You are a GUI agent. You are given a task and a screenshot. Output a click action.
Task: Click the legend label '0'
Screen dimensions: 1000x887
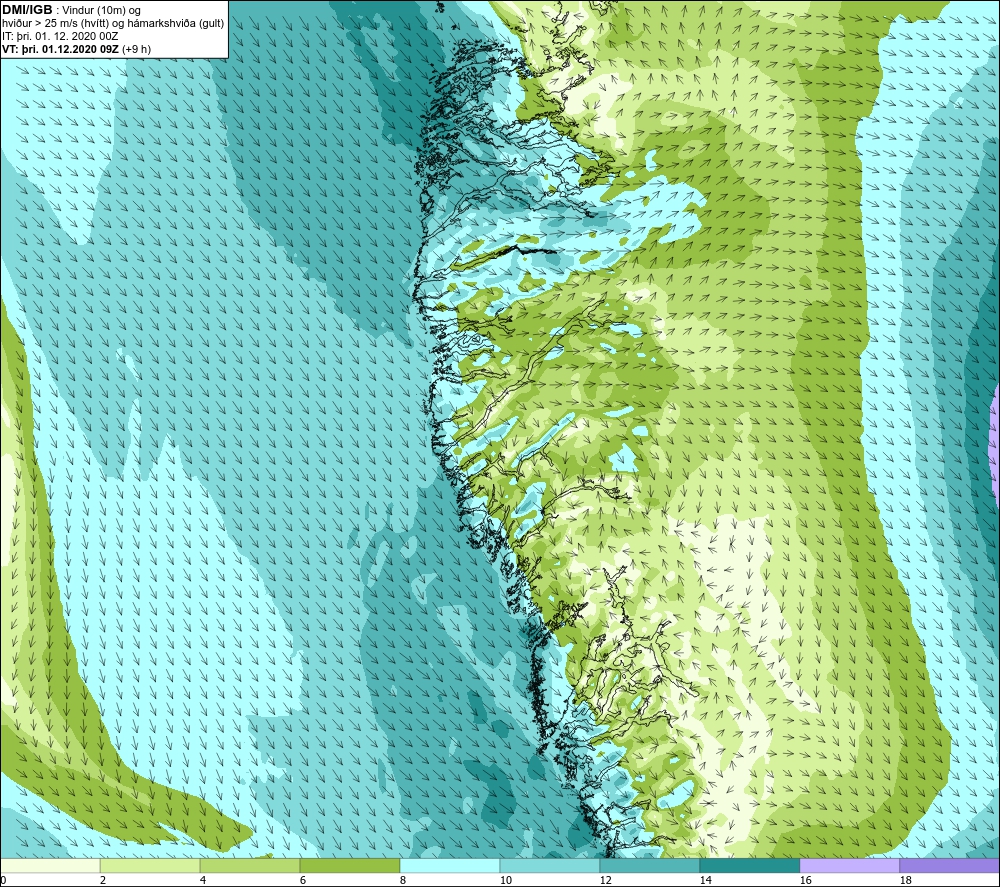(3, 880)
